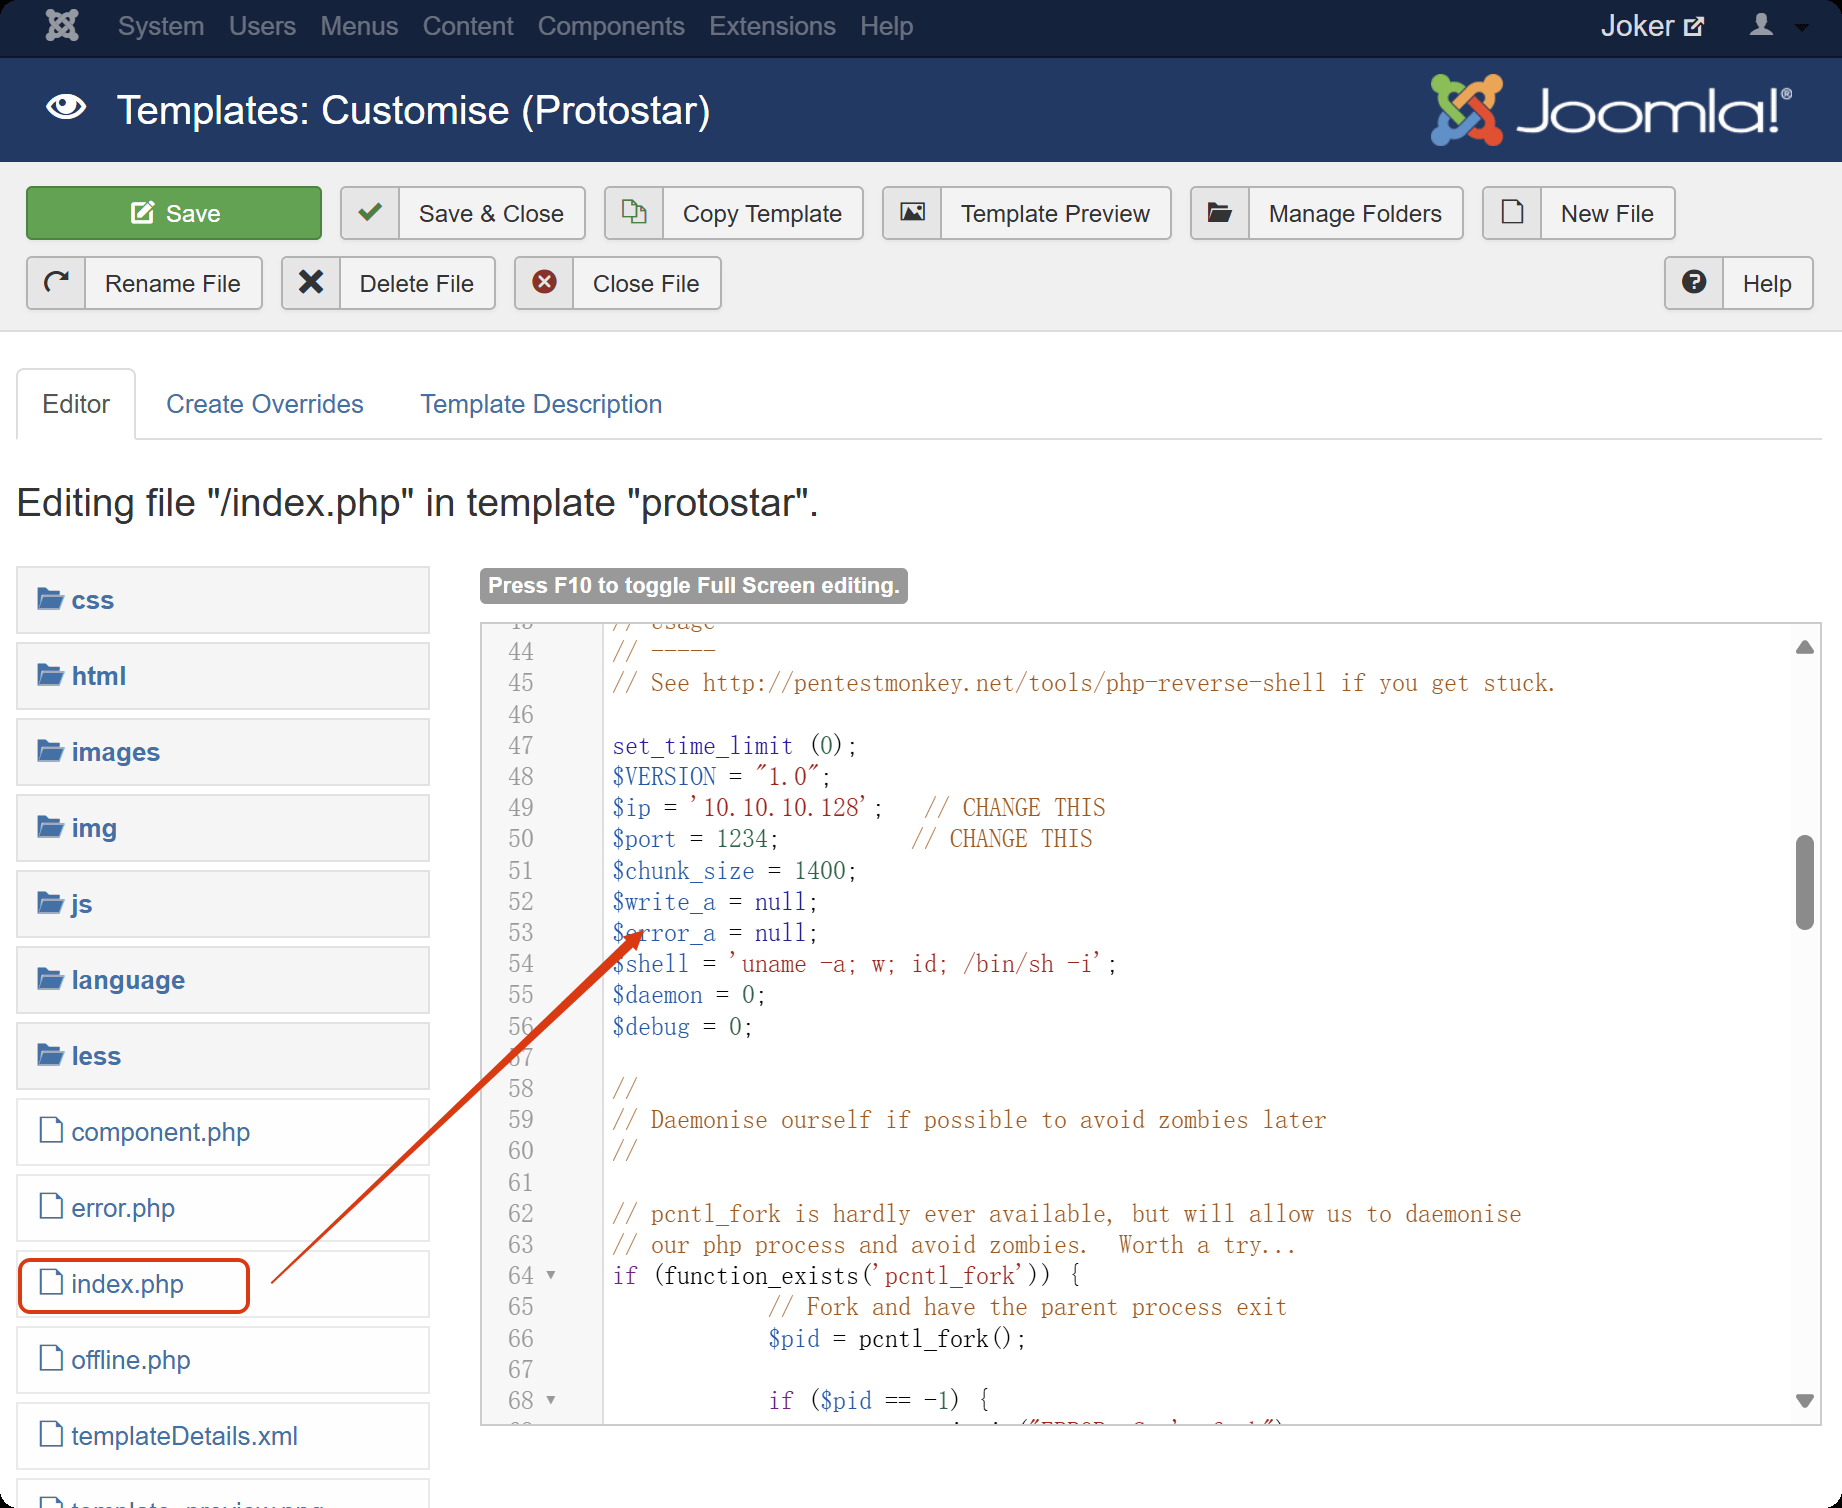Open component.php file
The image size is (1842, 1508).
point(223,1132)
